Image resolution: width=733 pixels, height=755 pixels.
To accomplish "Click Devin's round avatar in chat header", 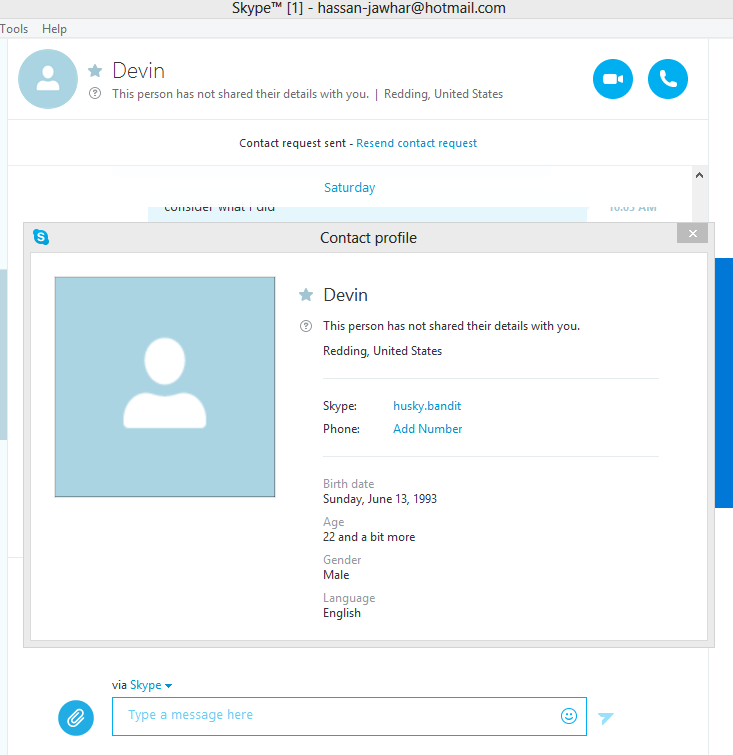I will [48, 79].
